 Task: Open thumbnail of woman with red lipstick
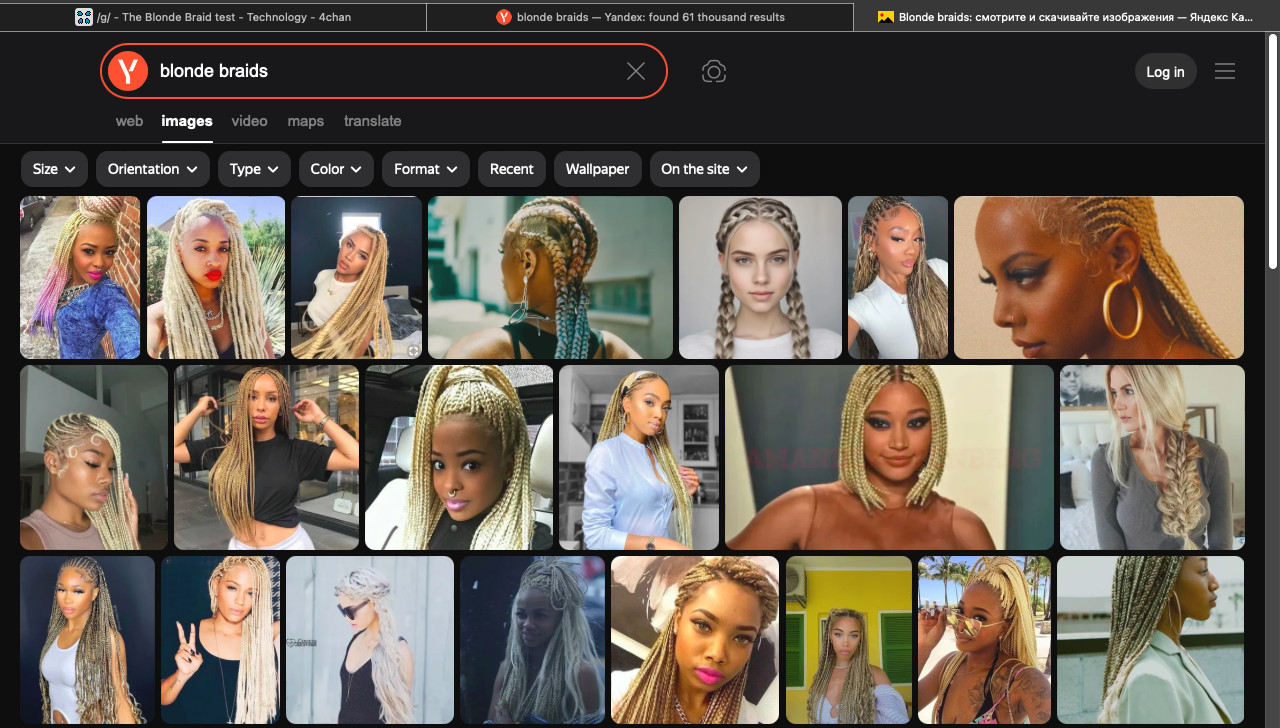[x=216, y=277]
